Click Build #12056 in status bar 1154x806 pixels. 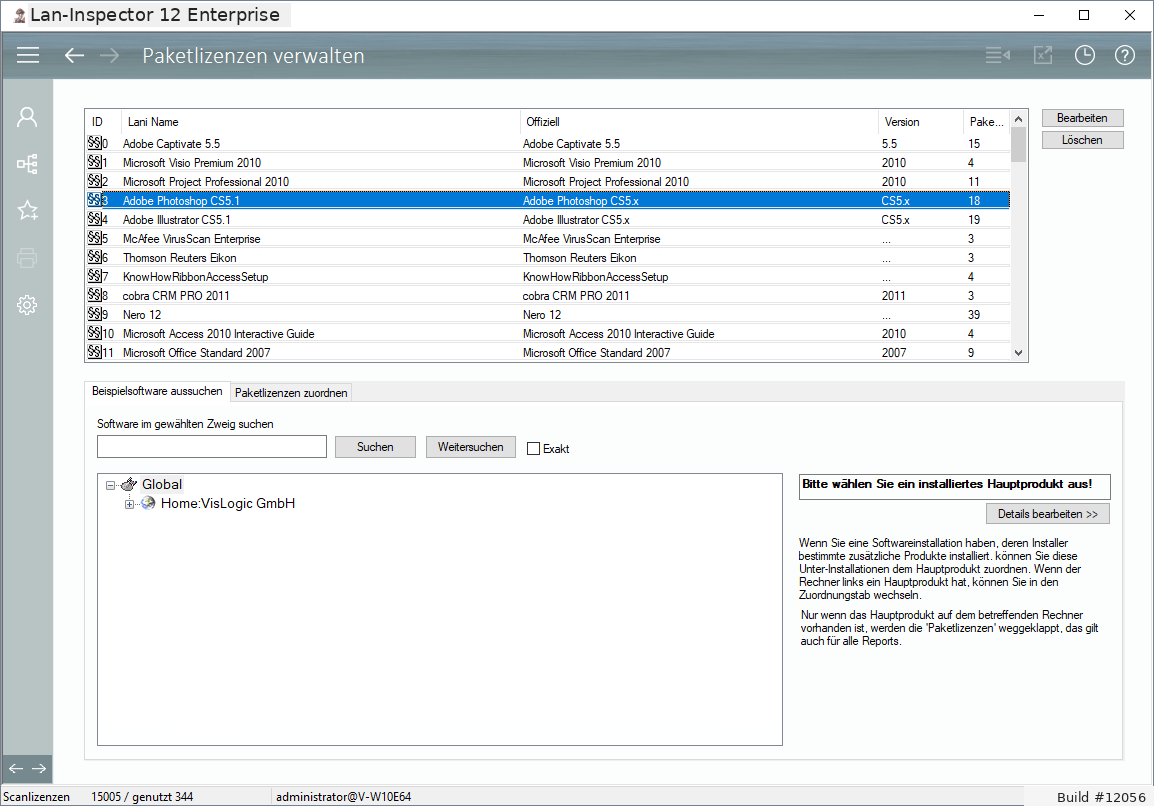pyautogui.click(x=1101, y=797)
